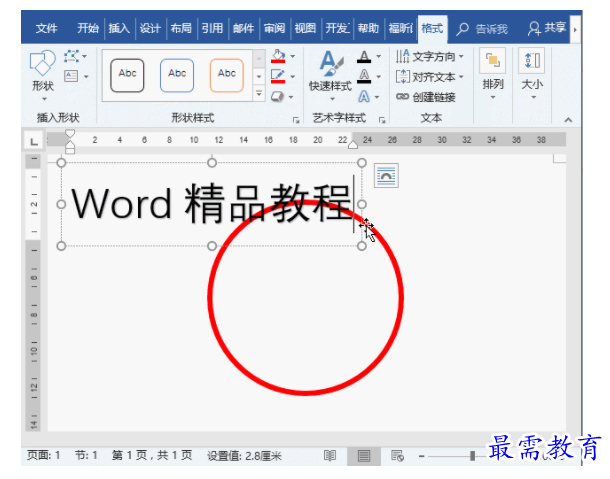Switch to web layout view icon
The width and height of the screenshot is (610, 479).
point(397,456)
